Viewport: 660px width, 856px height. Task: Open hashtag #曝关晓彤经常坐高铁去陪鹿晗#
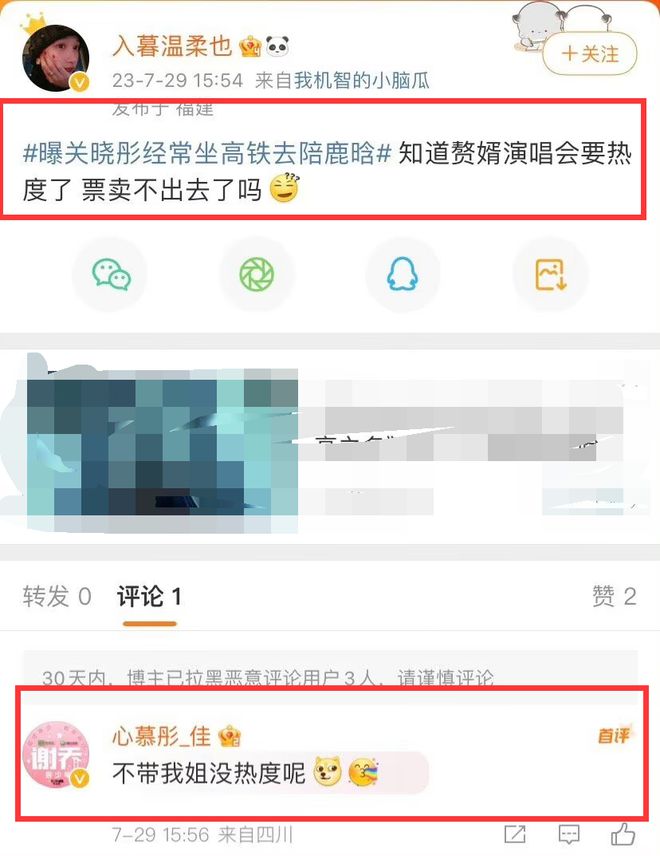207,153
